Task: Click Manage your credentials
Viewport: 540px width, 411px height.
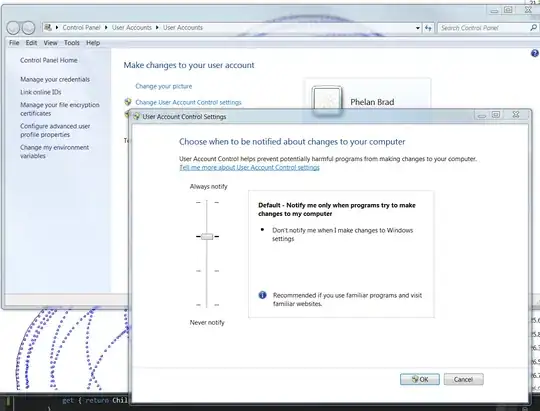Action: 55,79
